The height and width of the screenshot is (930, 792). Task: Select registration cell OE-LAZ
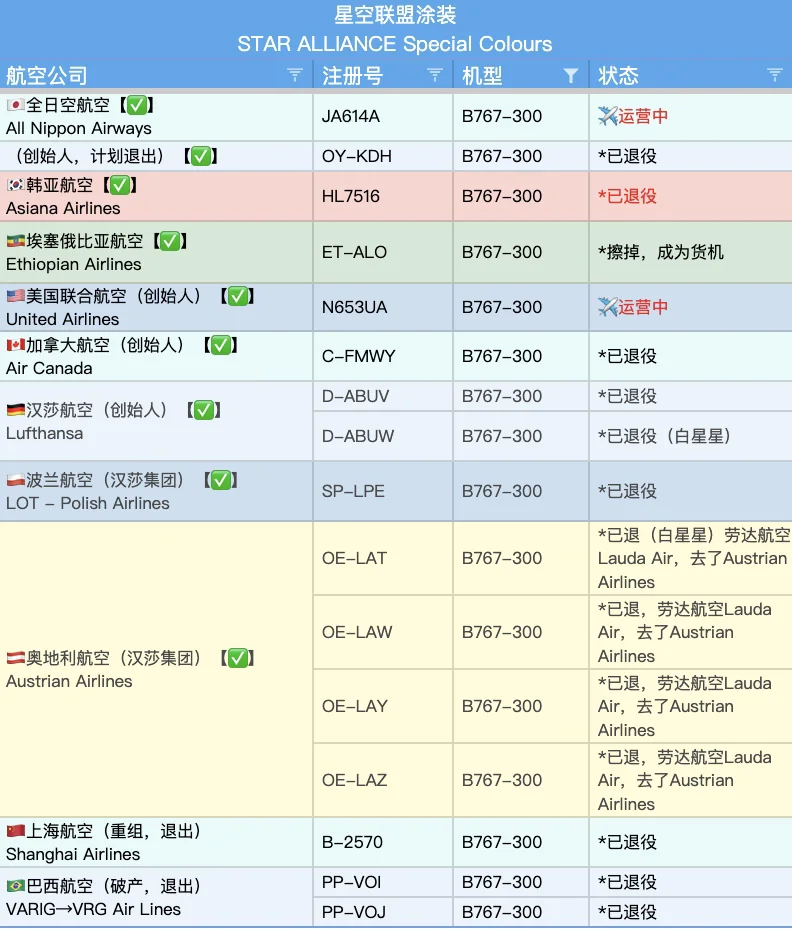383,780
